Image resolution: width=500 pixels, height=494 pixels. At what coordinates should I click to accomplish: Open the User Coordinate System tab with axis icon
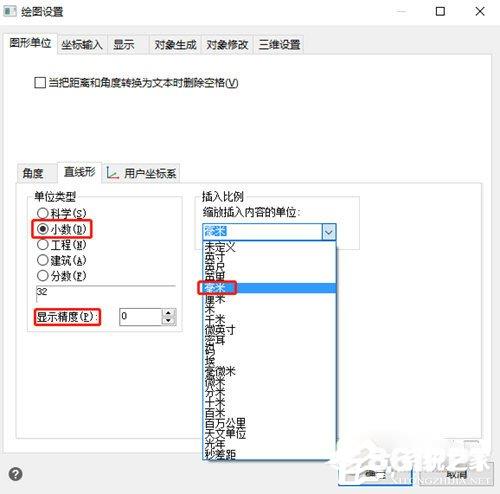(141, 173)
